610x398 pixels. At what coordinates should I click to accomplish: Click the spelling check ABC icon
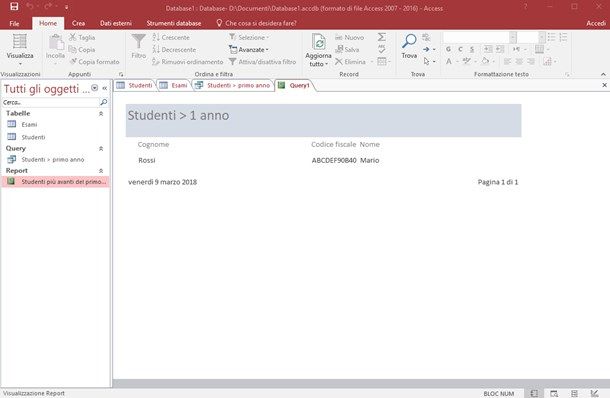pyautogui.click(x=382, y=49)
